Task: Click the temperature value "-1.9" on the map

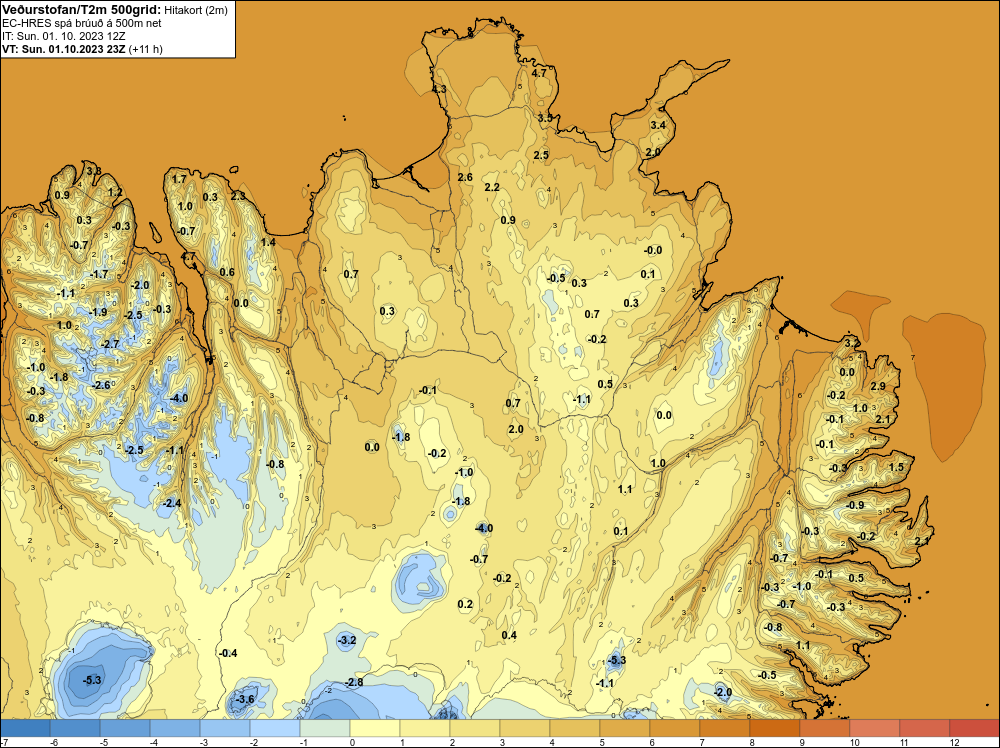Action: coord(97,312)
